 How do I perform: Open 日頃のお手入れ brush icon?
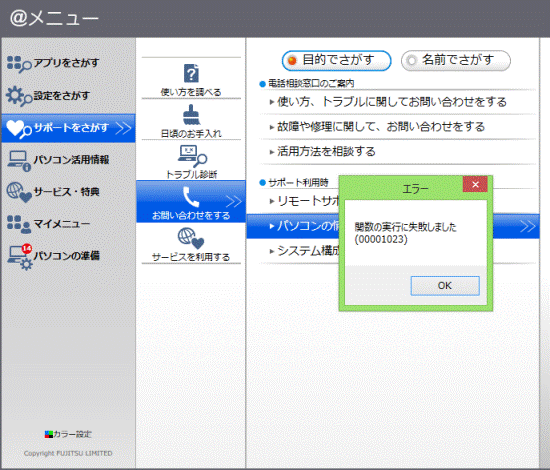[192, 115]
